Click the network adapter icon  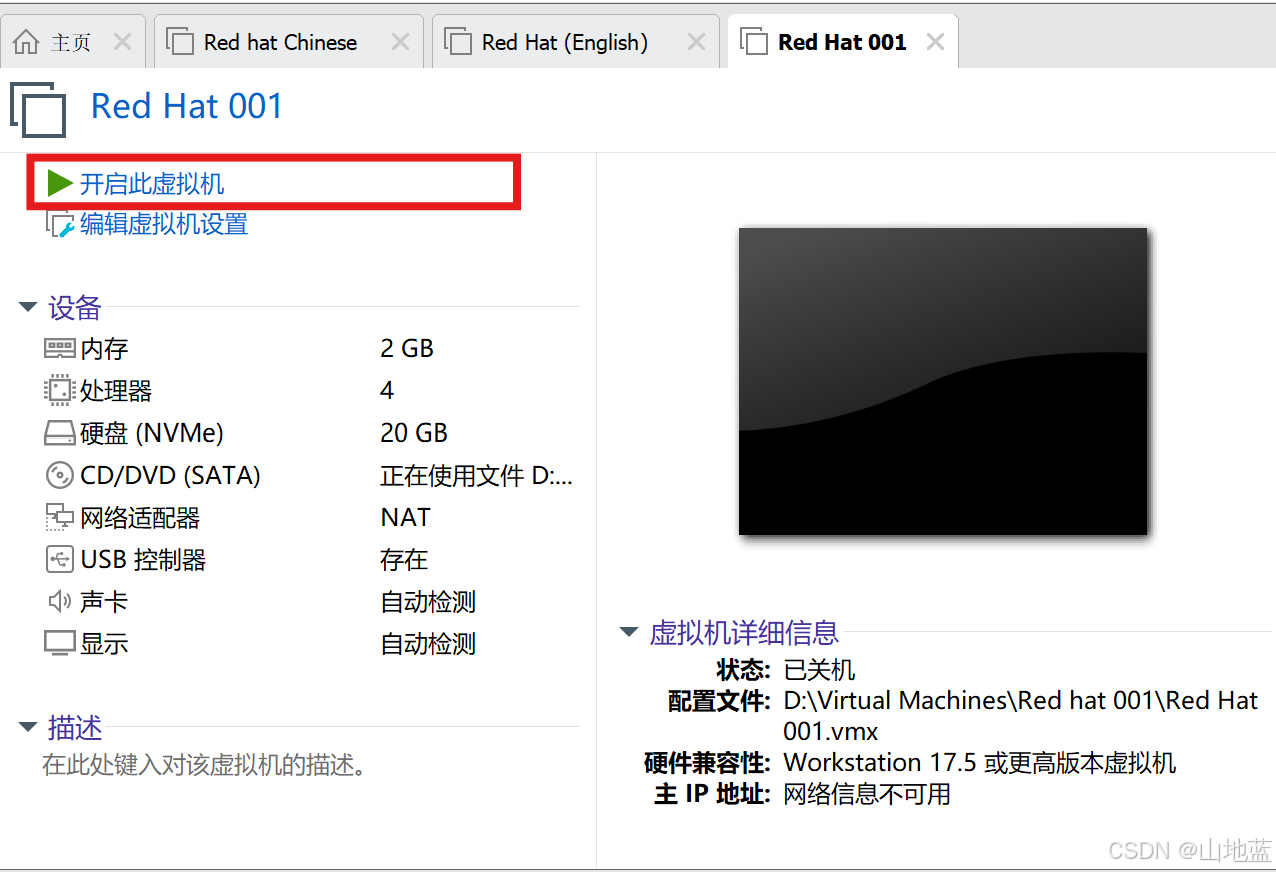(60, 517)
